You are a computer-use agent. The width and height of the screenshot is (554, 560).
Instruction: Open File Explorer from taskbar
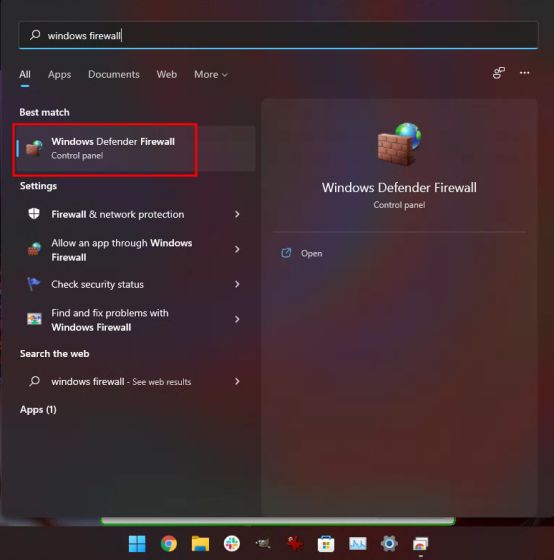click(x=200, y=544)
